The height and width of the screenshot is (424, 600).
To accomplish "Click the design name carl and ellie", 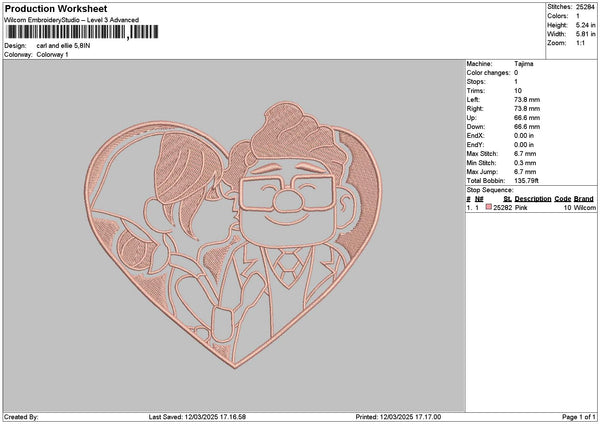I will tap(64, 46).
